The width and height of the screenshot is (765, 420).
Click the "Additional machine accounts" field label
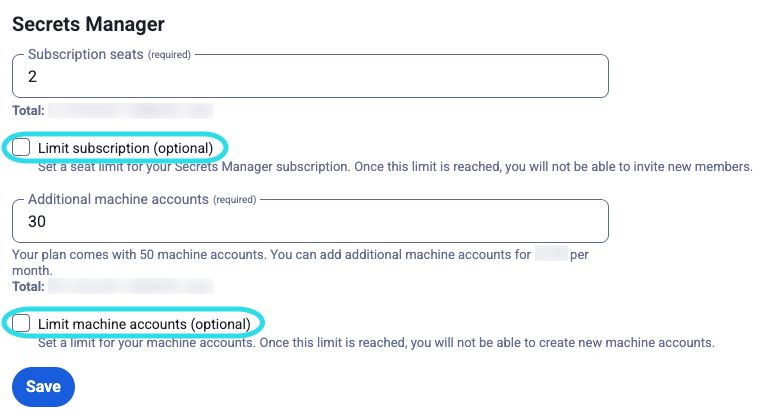118,199
